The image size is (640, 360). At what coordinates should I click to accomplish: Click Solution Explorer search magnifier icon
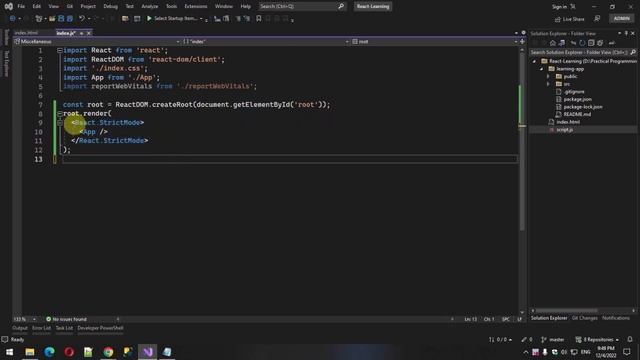coord(633,52)
